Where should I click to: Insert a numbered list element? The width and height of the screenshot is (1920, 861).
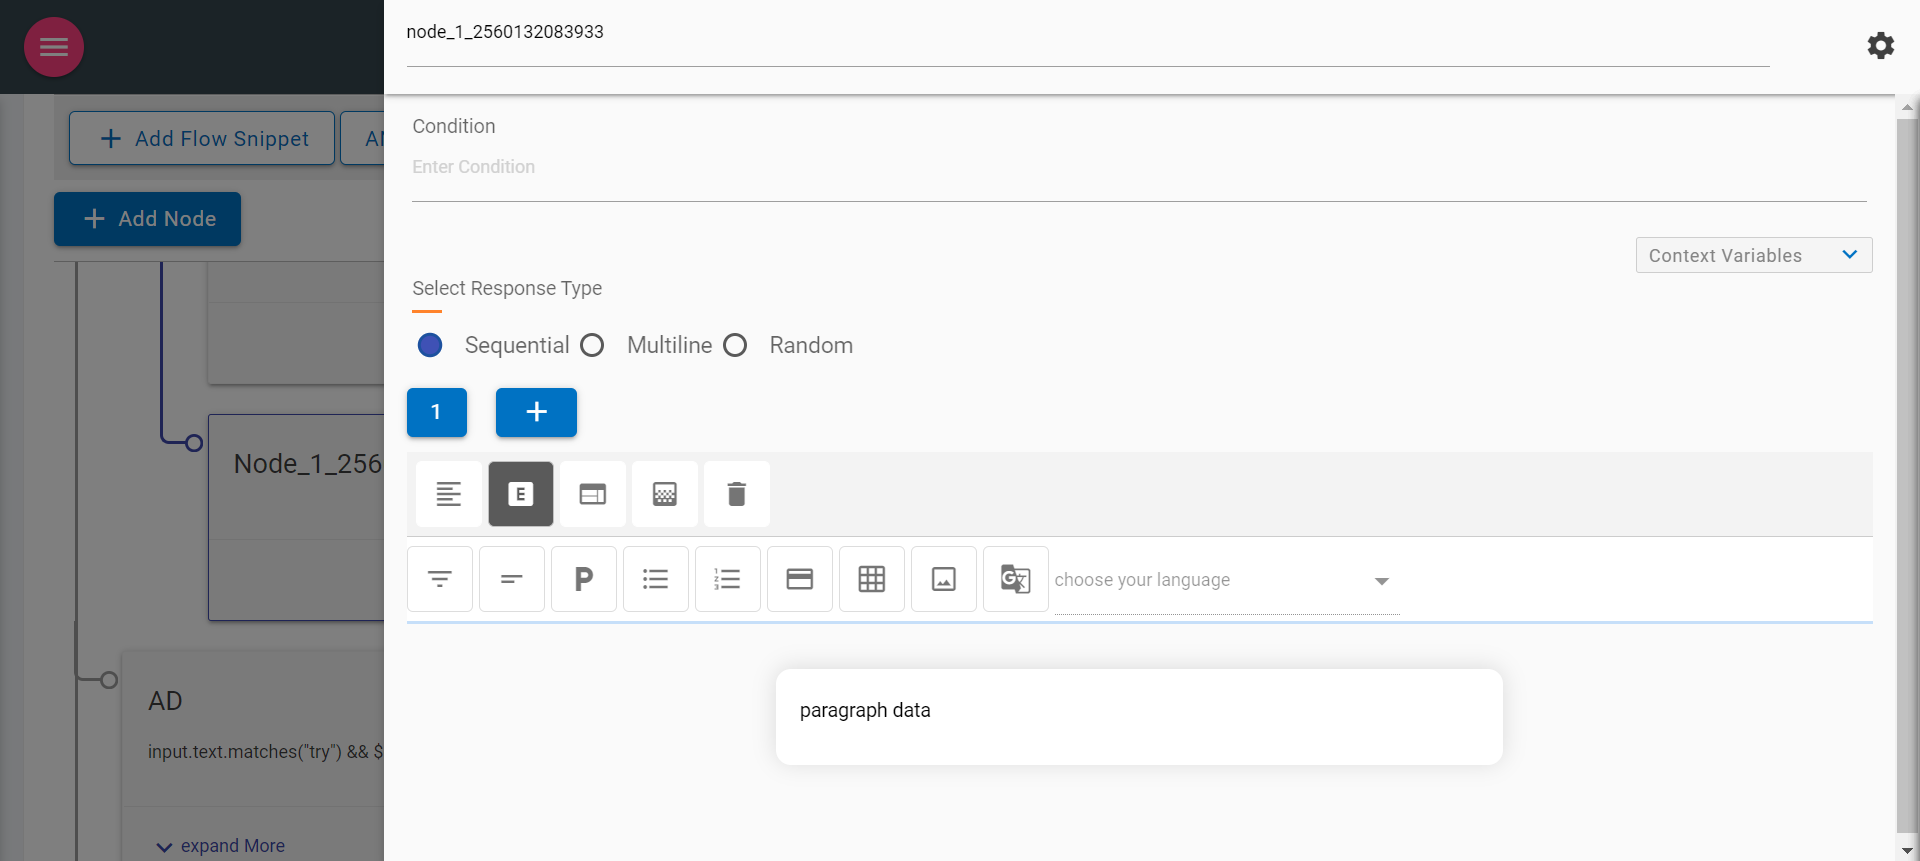pyautogui.click(x=728, y=579)
